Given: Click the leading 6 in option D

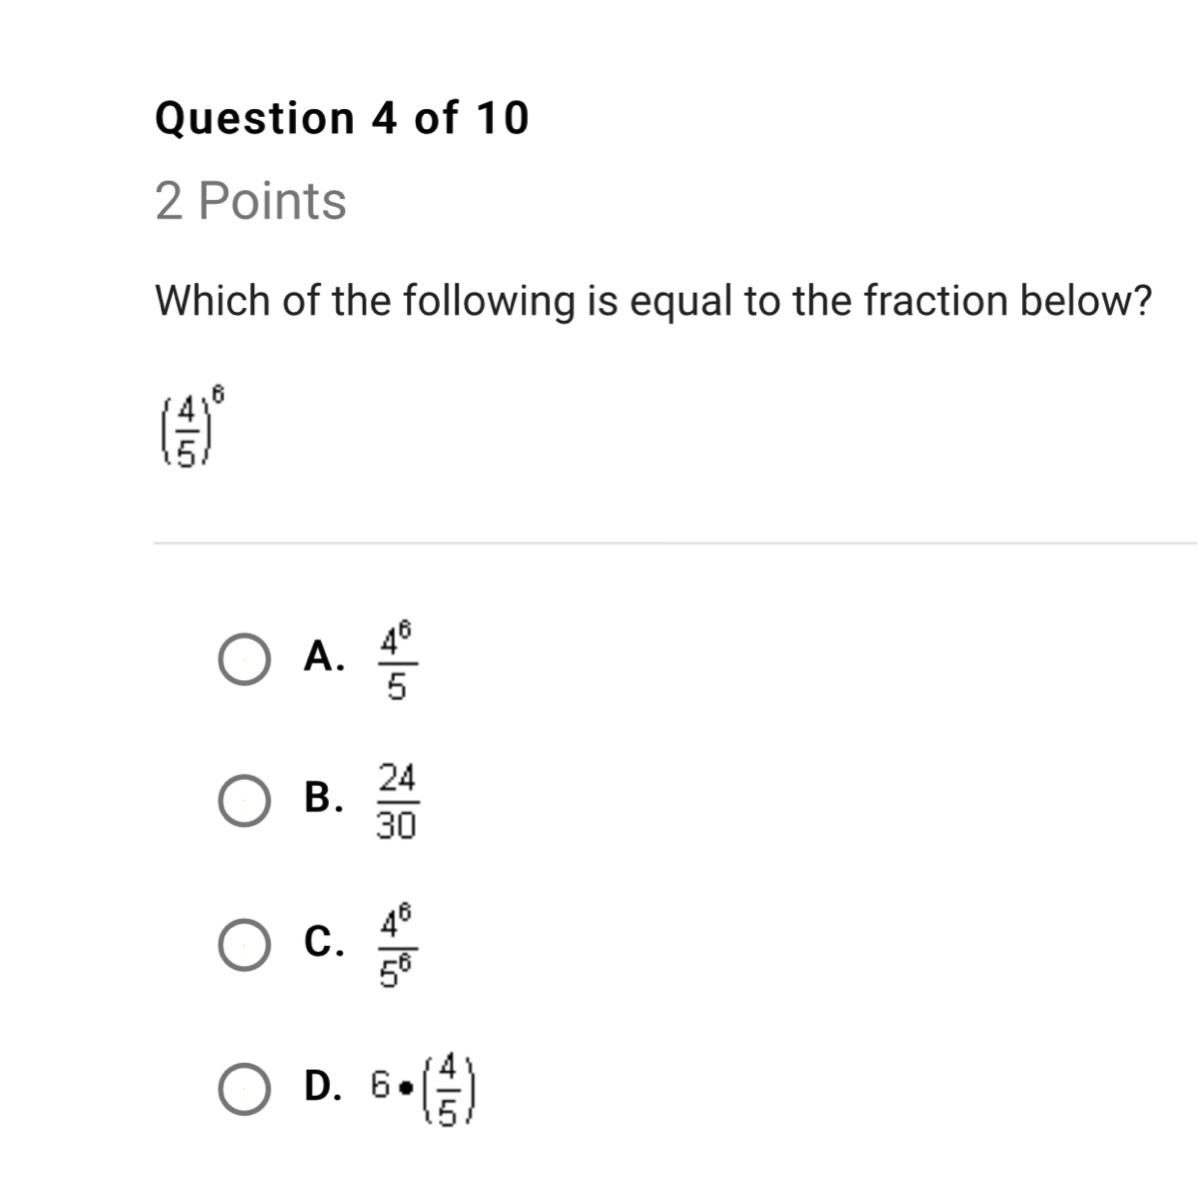Looking at the screenshot, I should [x=380, y=1084].
